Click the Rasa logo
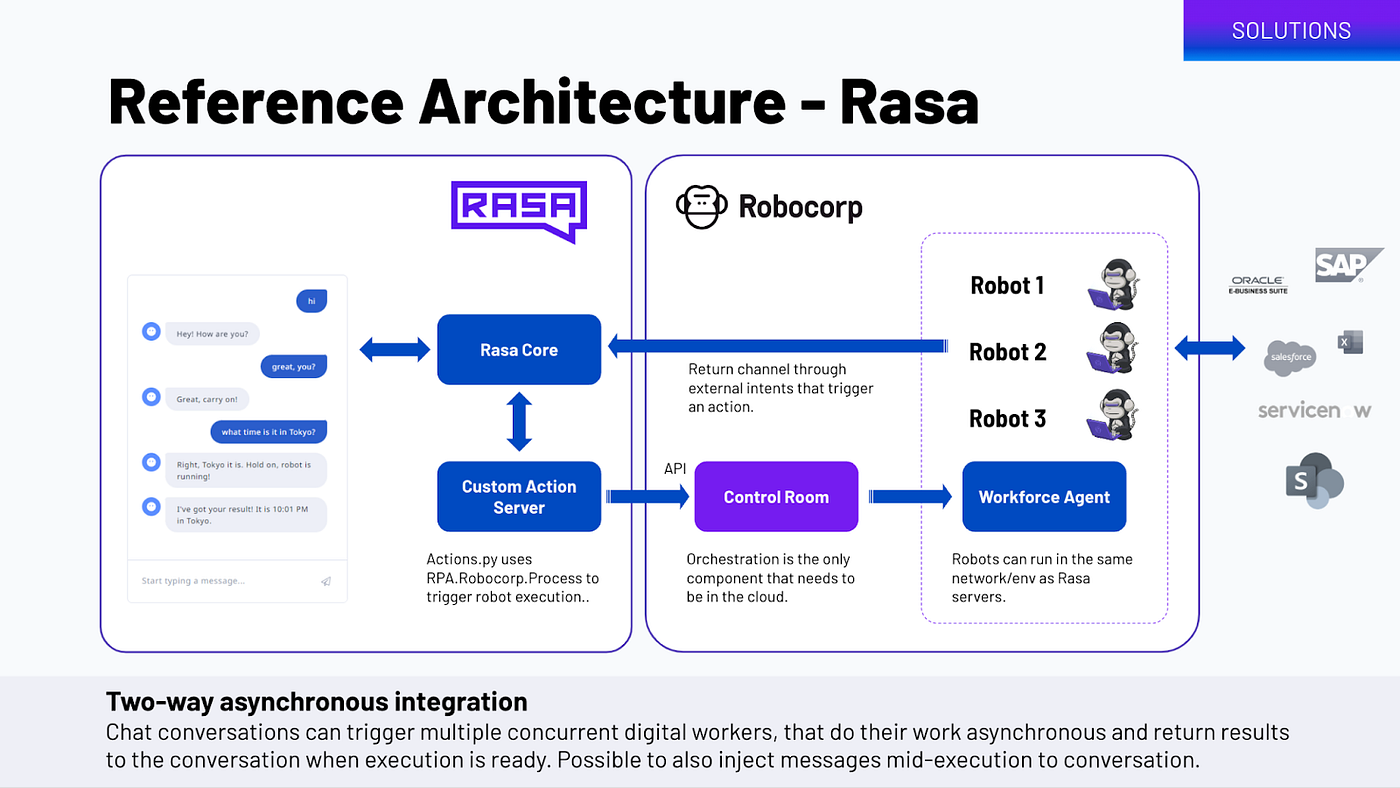1400x788 pixels. (x=518, y=211)
